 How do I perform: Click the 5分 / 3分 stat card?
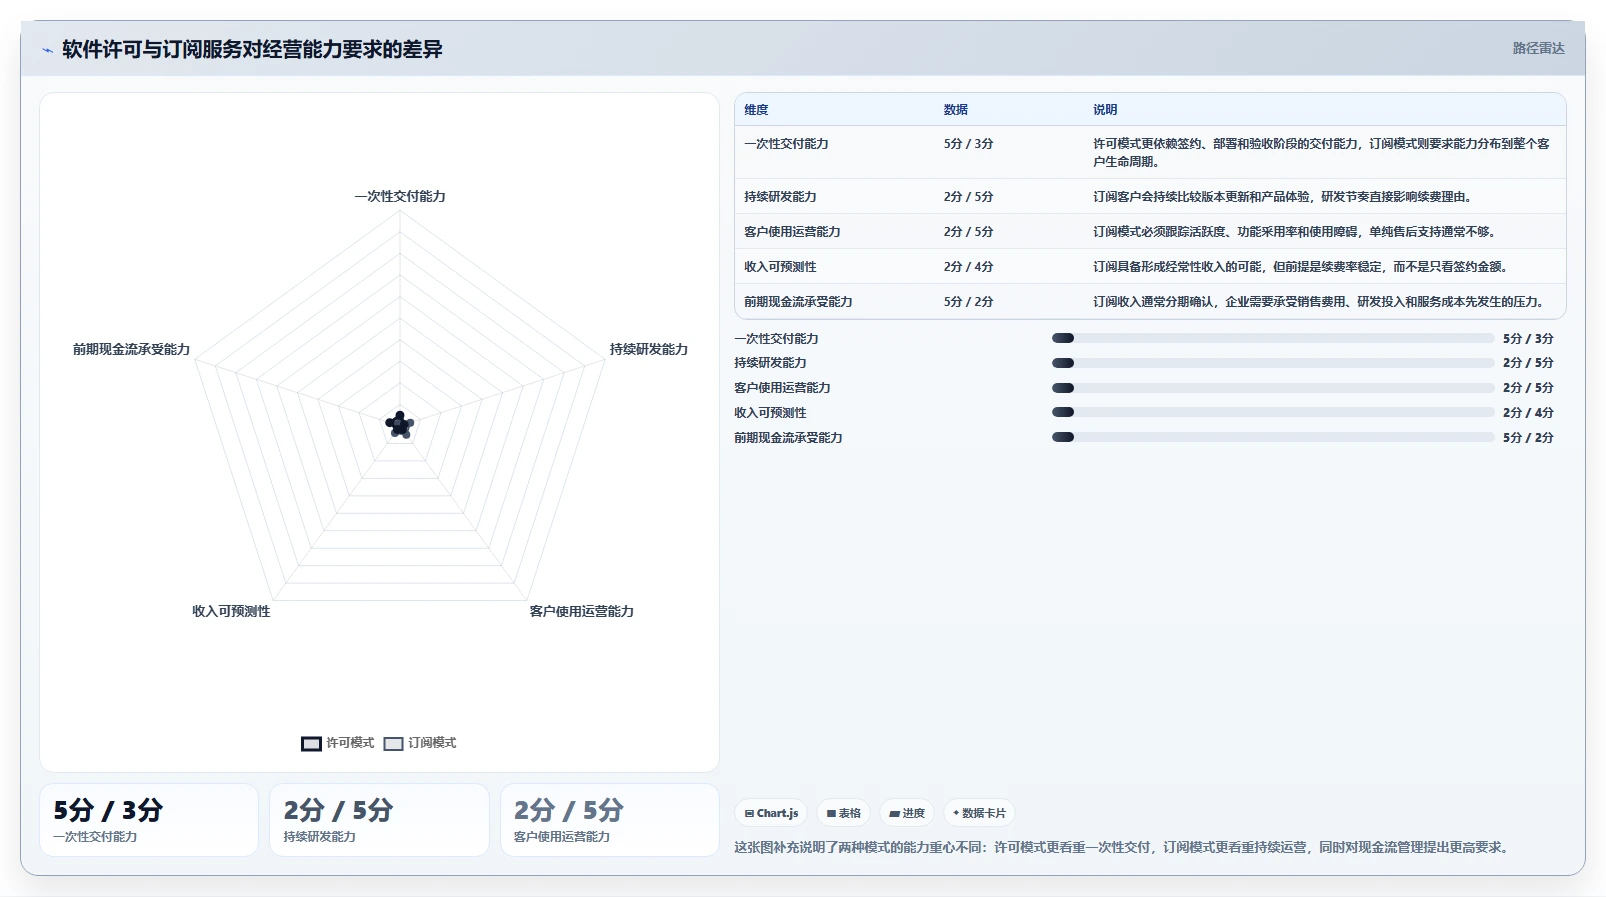click(x=149, y=820)
